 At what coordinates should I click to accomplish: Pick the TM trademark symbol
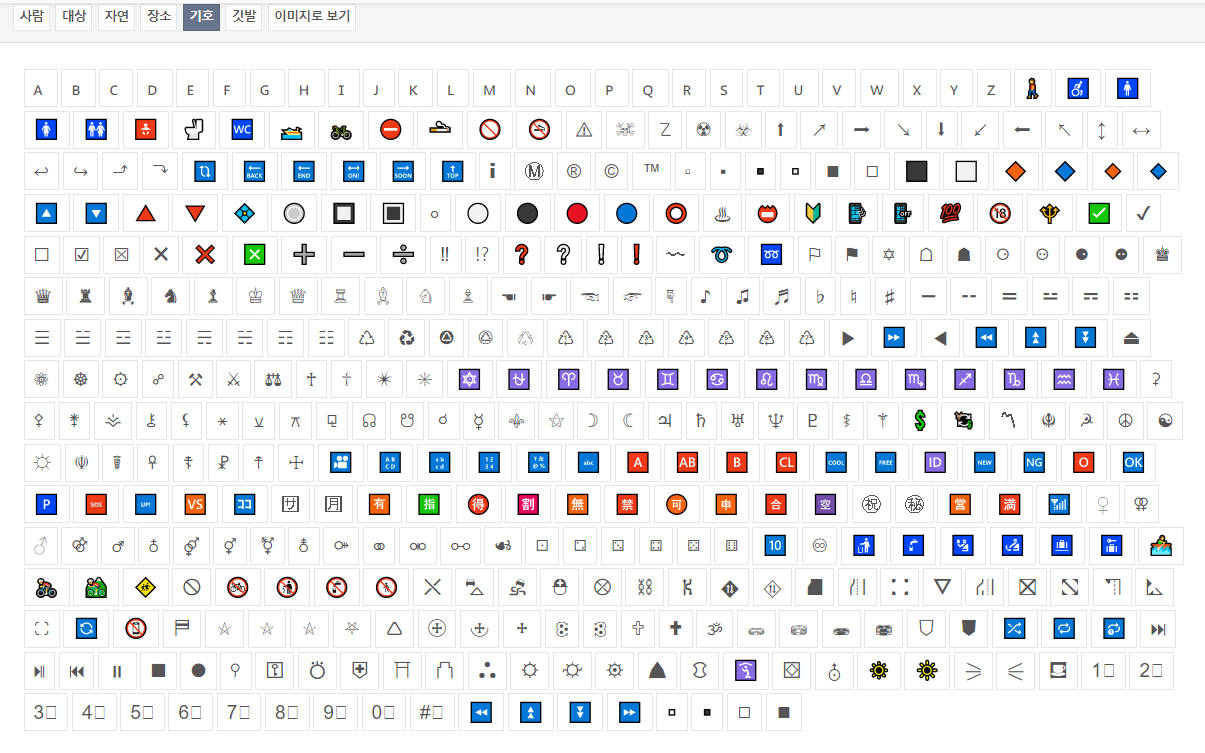tap(651, 171)
